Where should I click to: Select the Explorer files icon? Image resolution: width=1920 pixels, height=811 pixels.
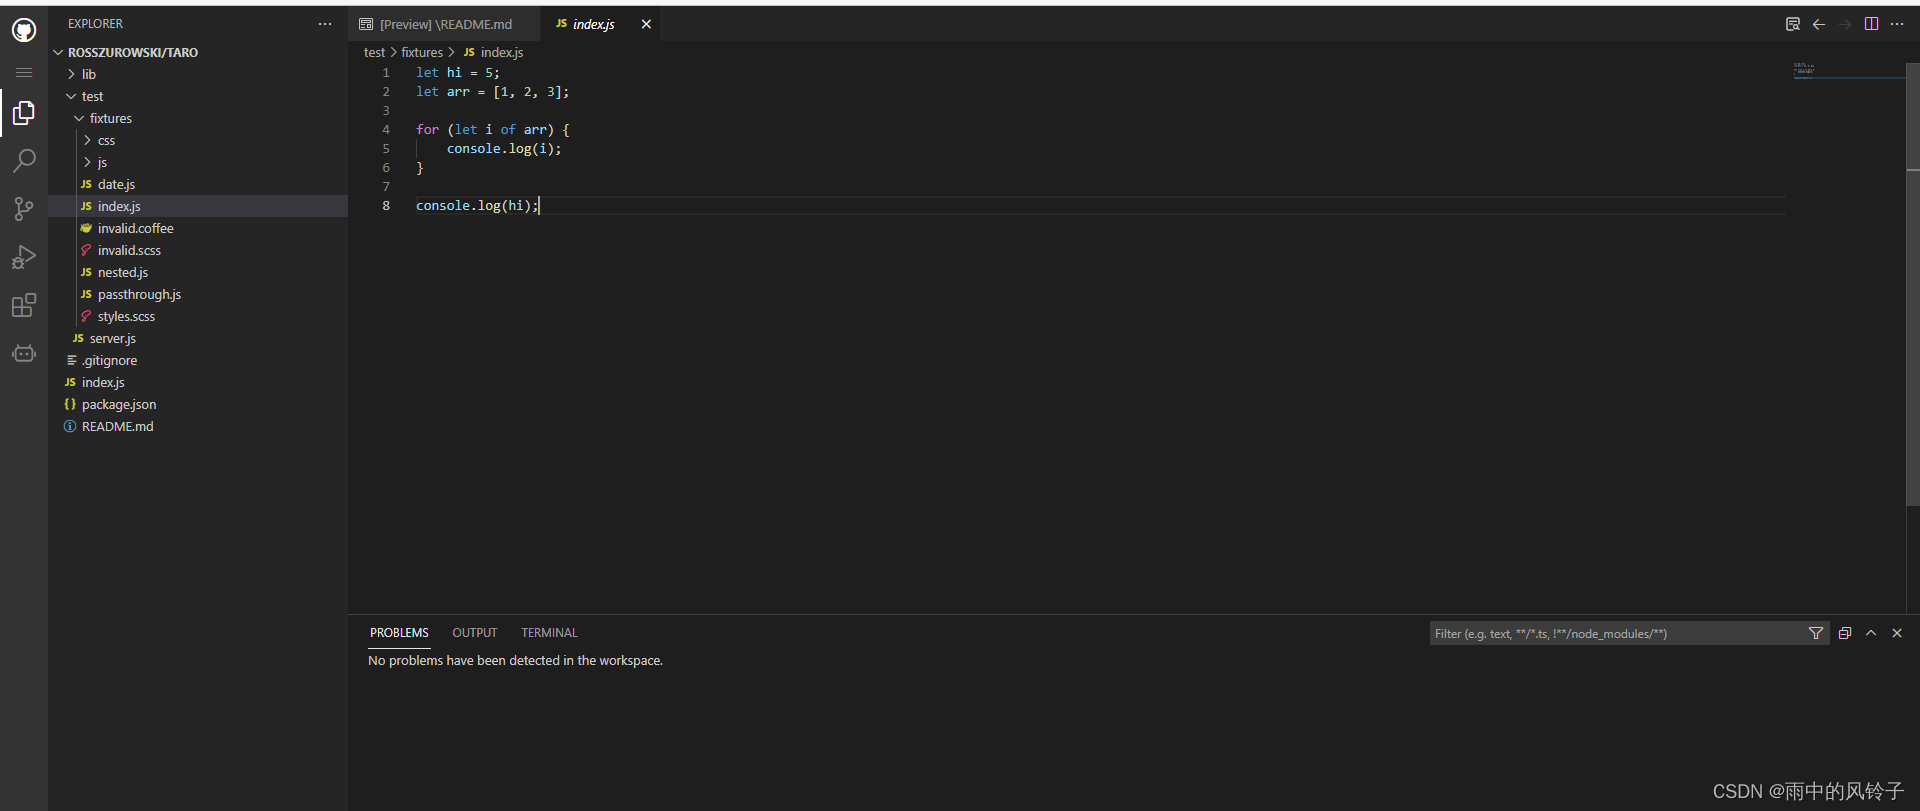point(24,113)
